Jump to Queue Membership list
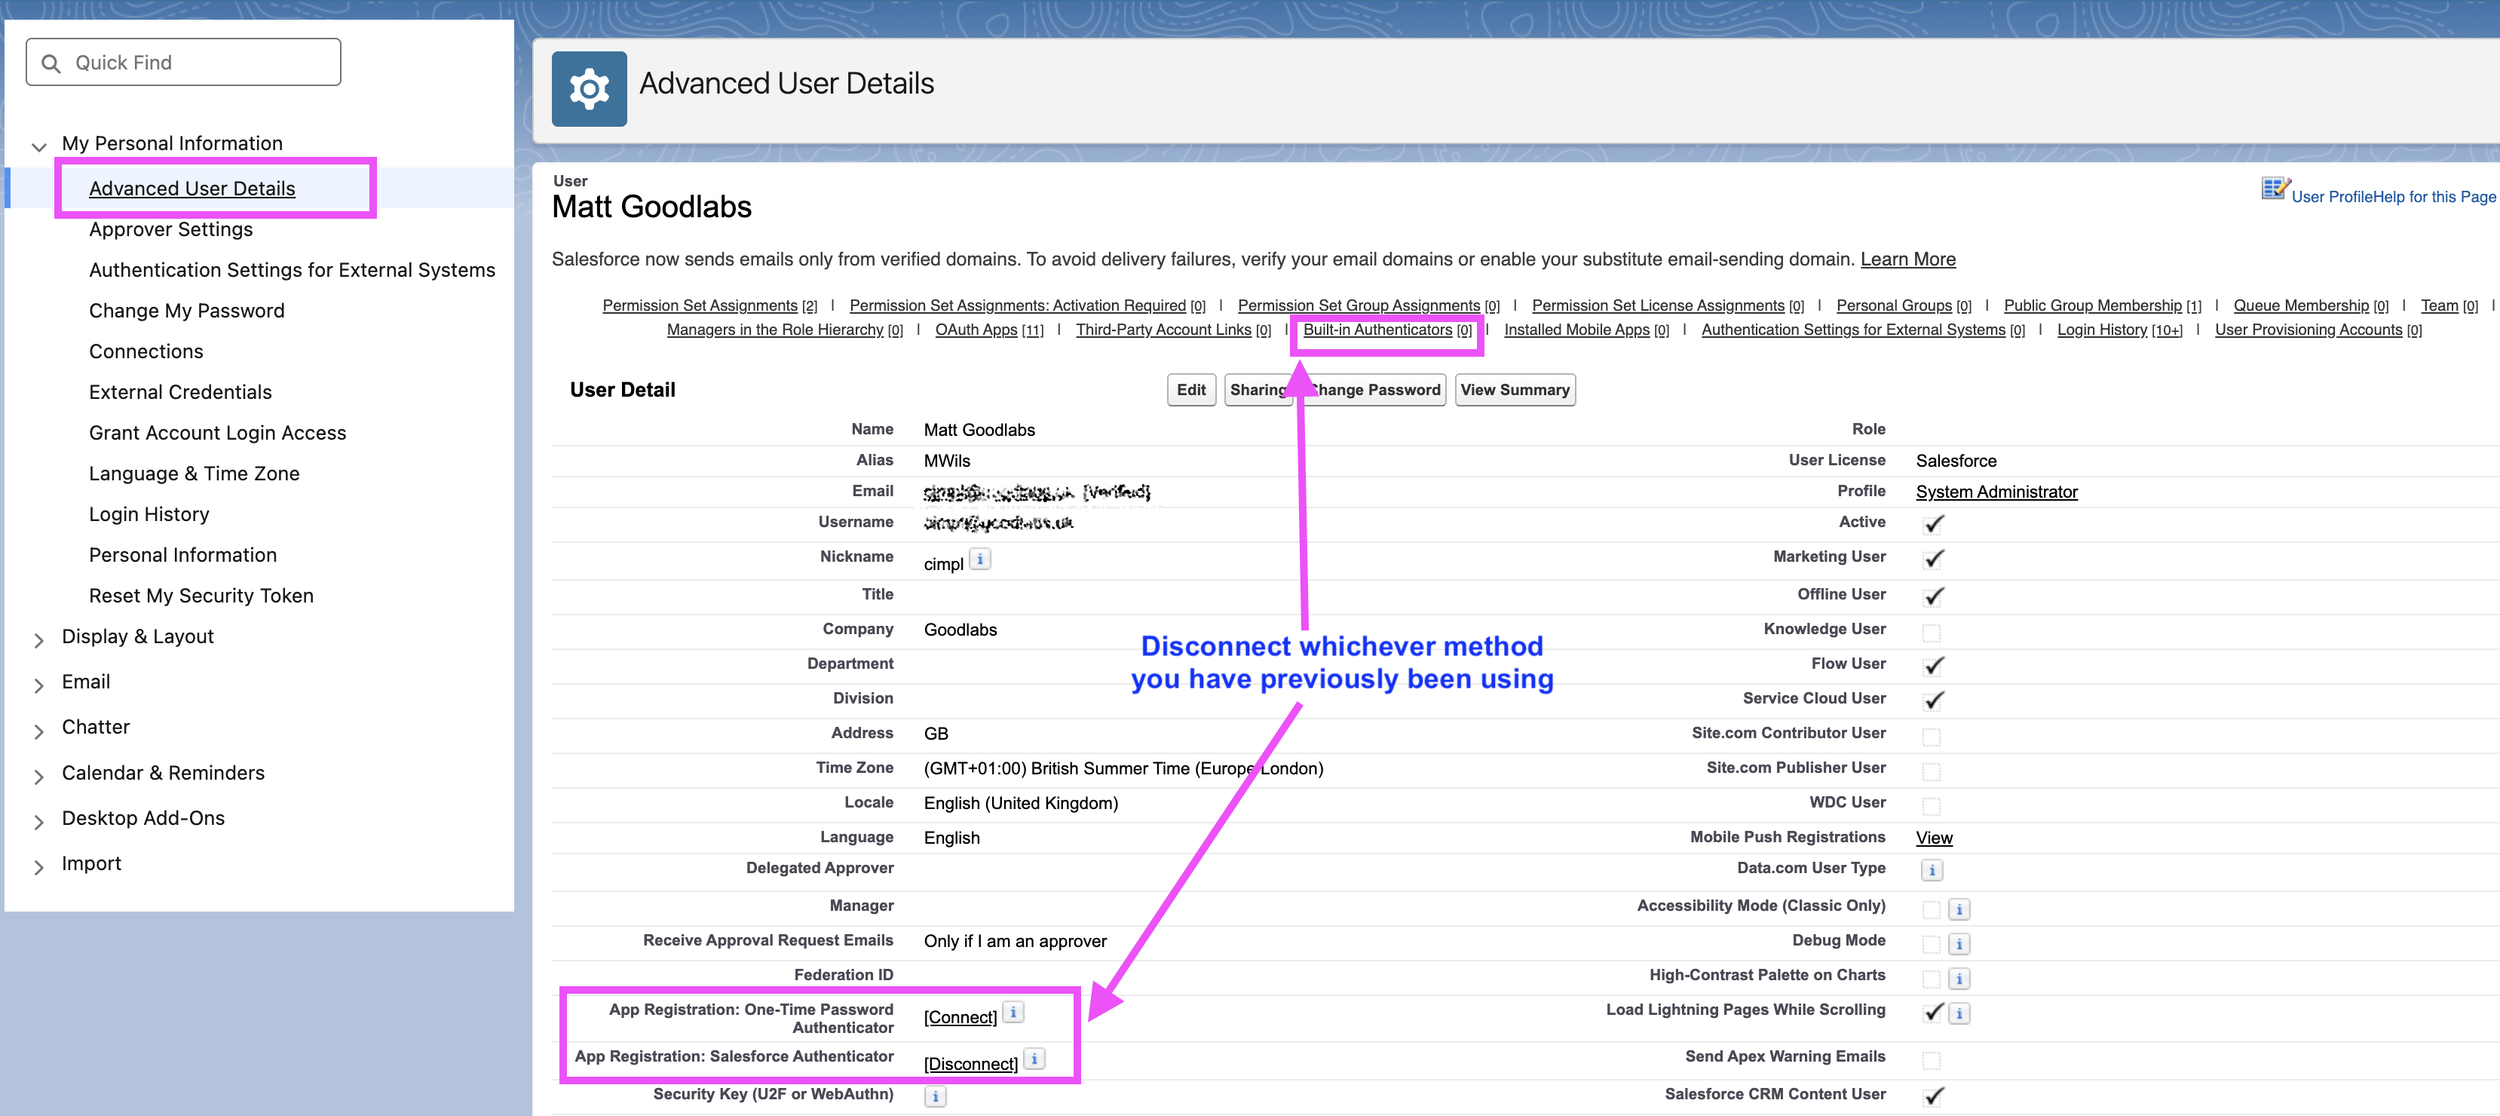This screenshot has width=2500, height=1116. (x=2311, y=305)
